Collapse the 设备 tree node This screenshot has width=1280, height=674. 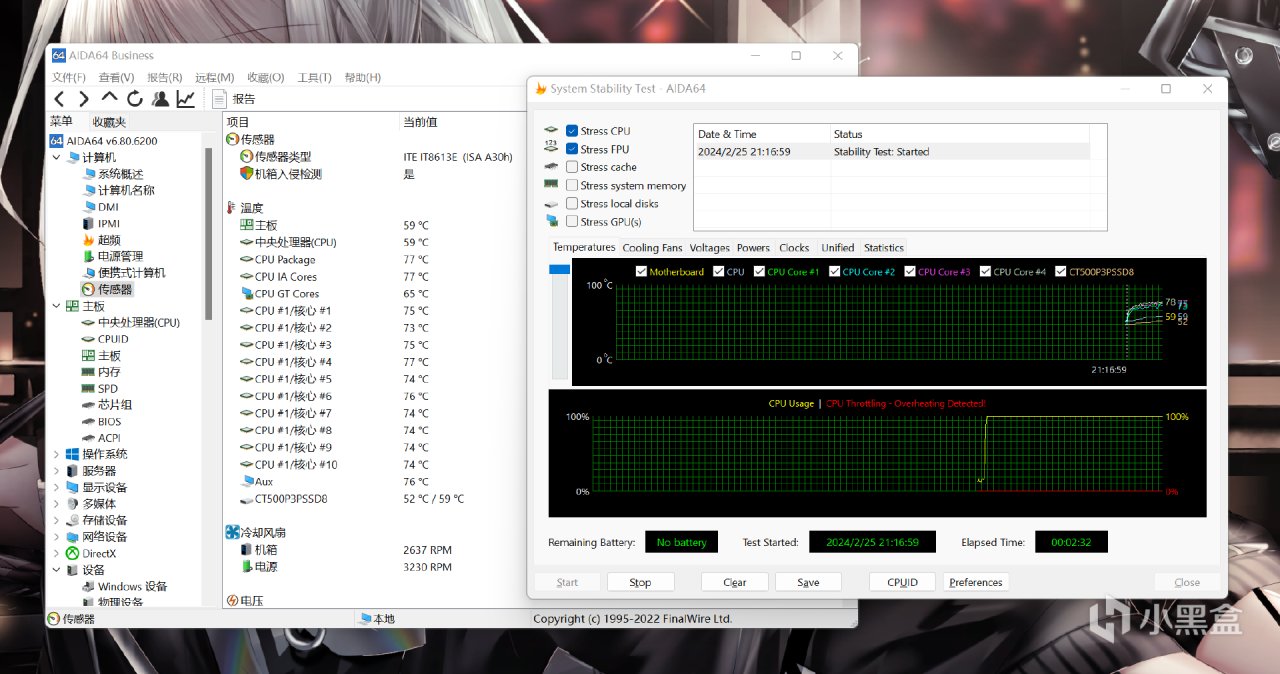point(56,570)
